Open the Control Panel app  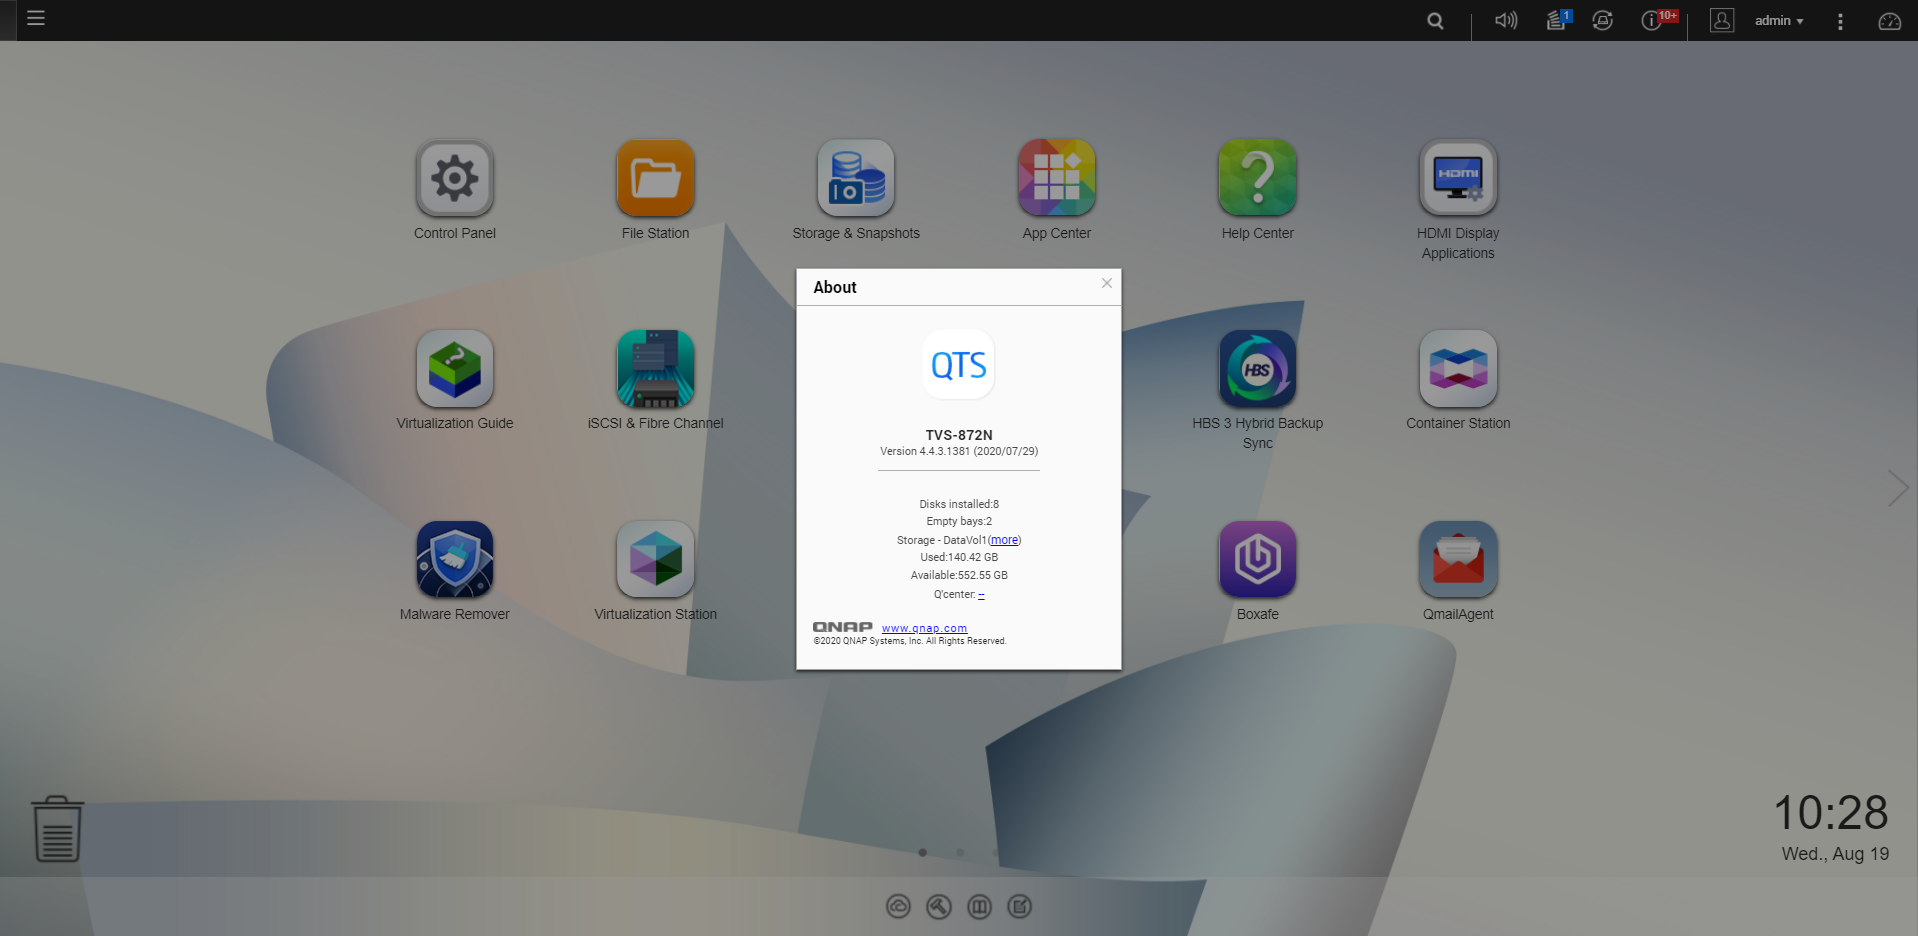[455, 179]
